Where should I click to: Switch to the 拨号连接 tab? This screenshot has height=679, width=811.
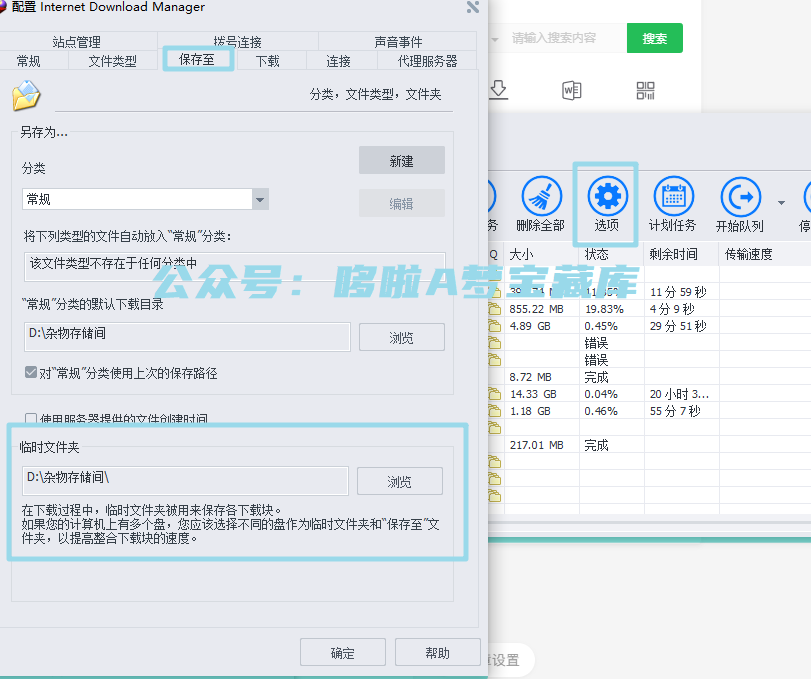pos(238,41)
